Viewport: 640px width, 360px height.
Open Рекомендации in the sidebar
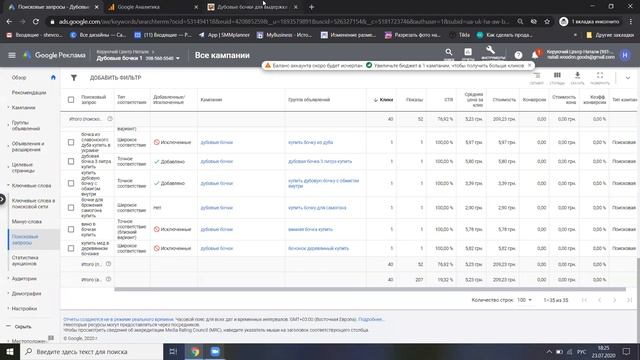29,93
